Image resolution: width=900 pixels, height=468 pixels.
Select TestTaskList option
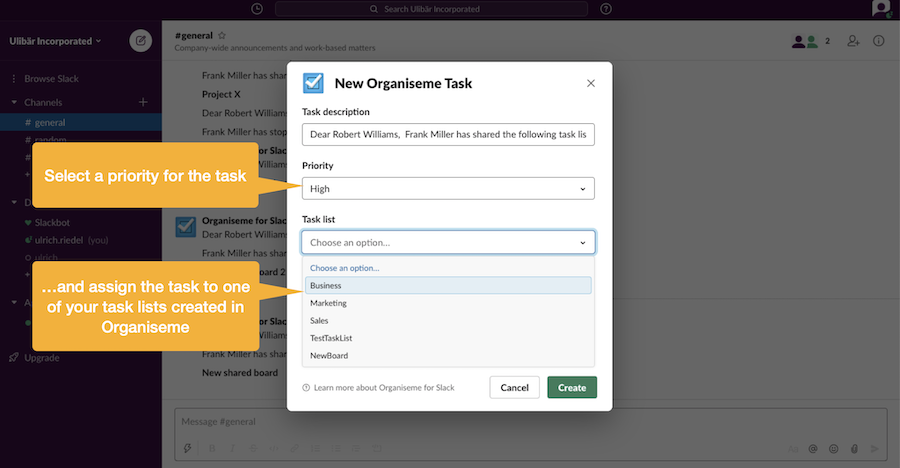(448, 338)
